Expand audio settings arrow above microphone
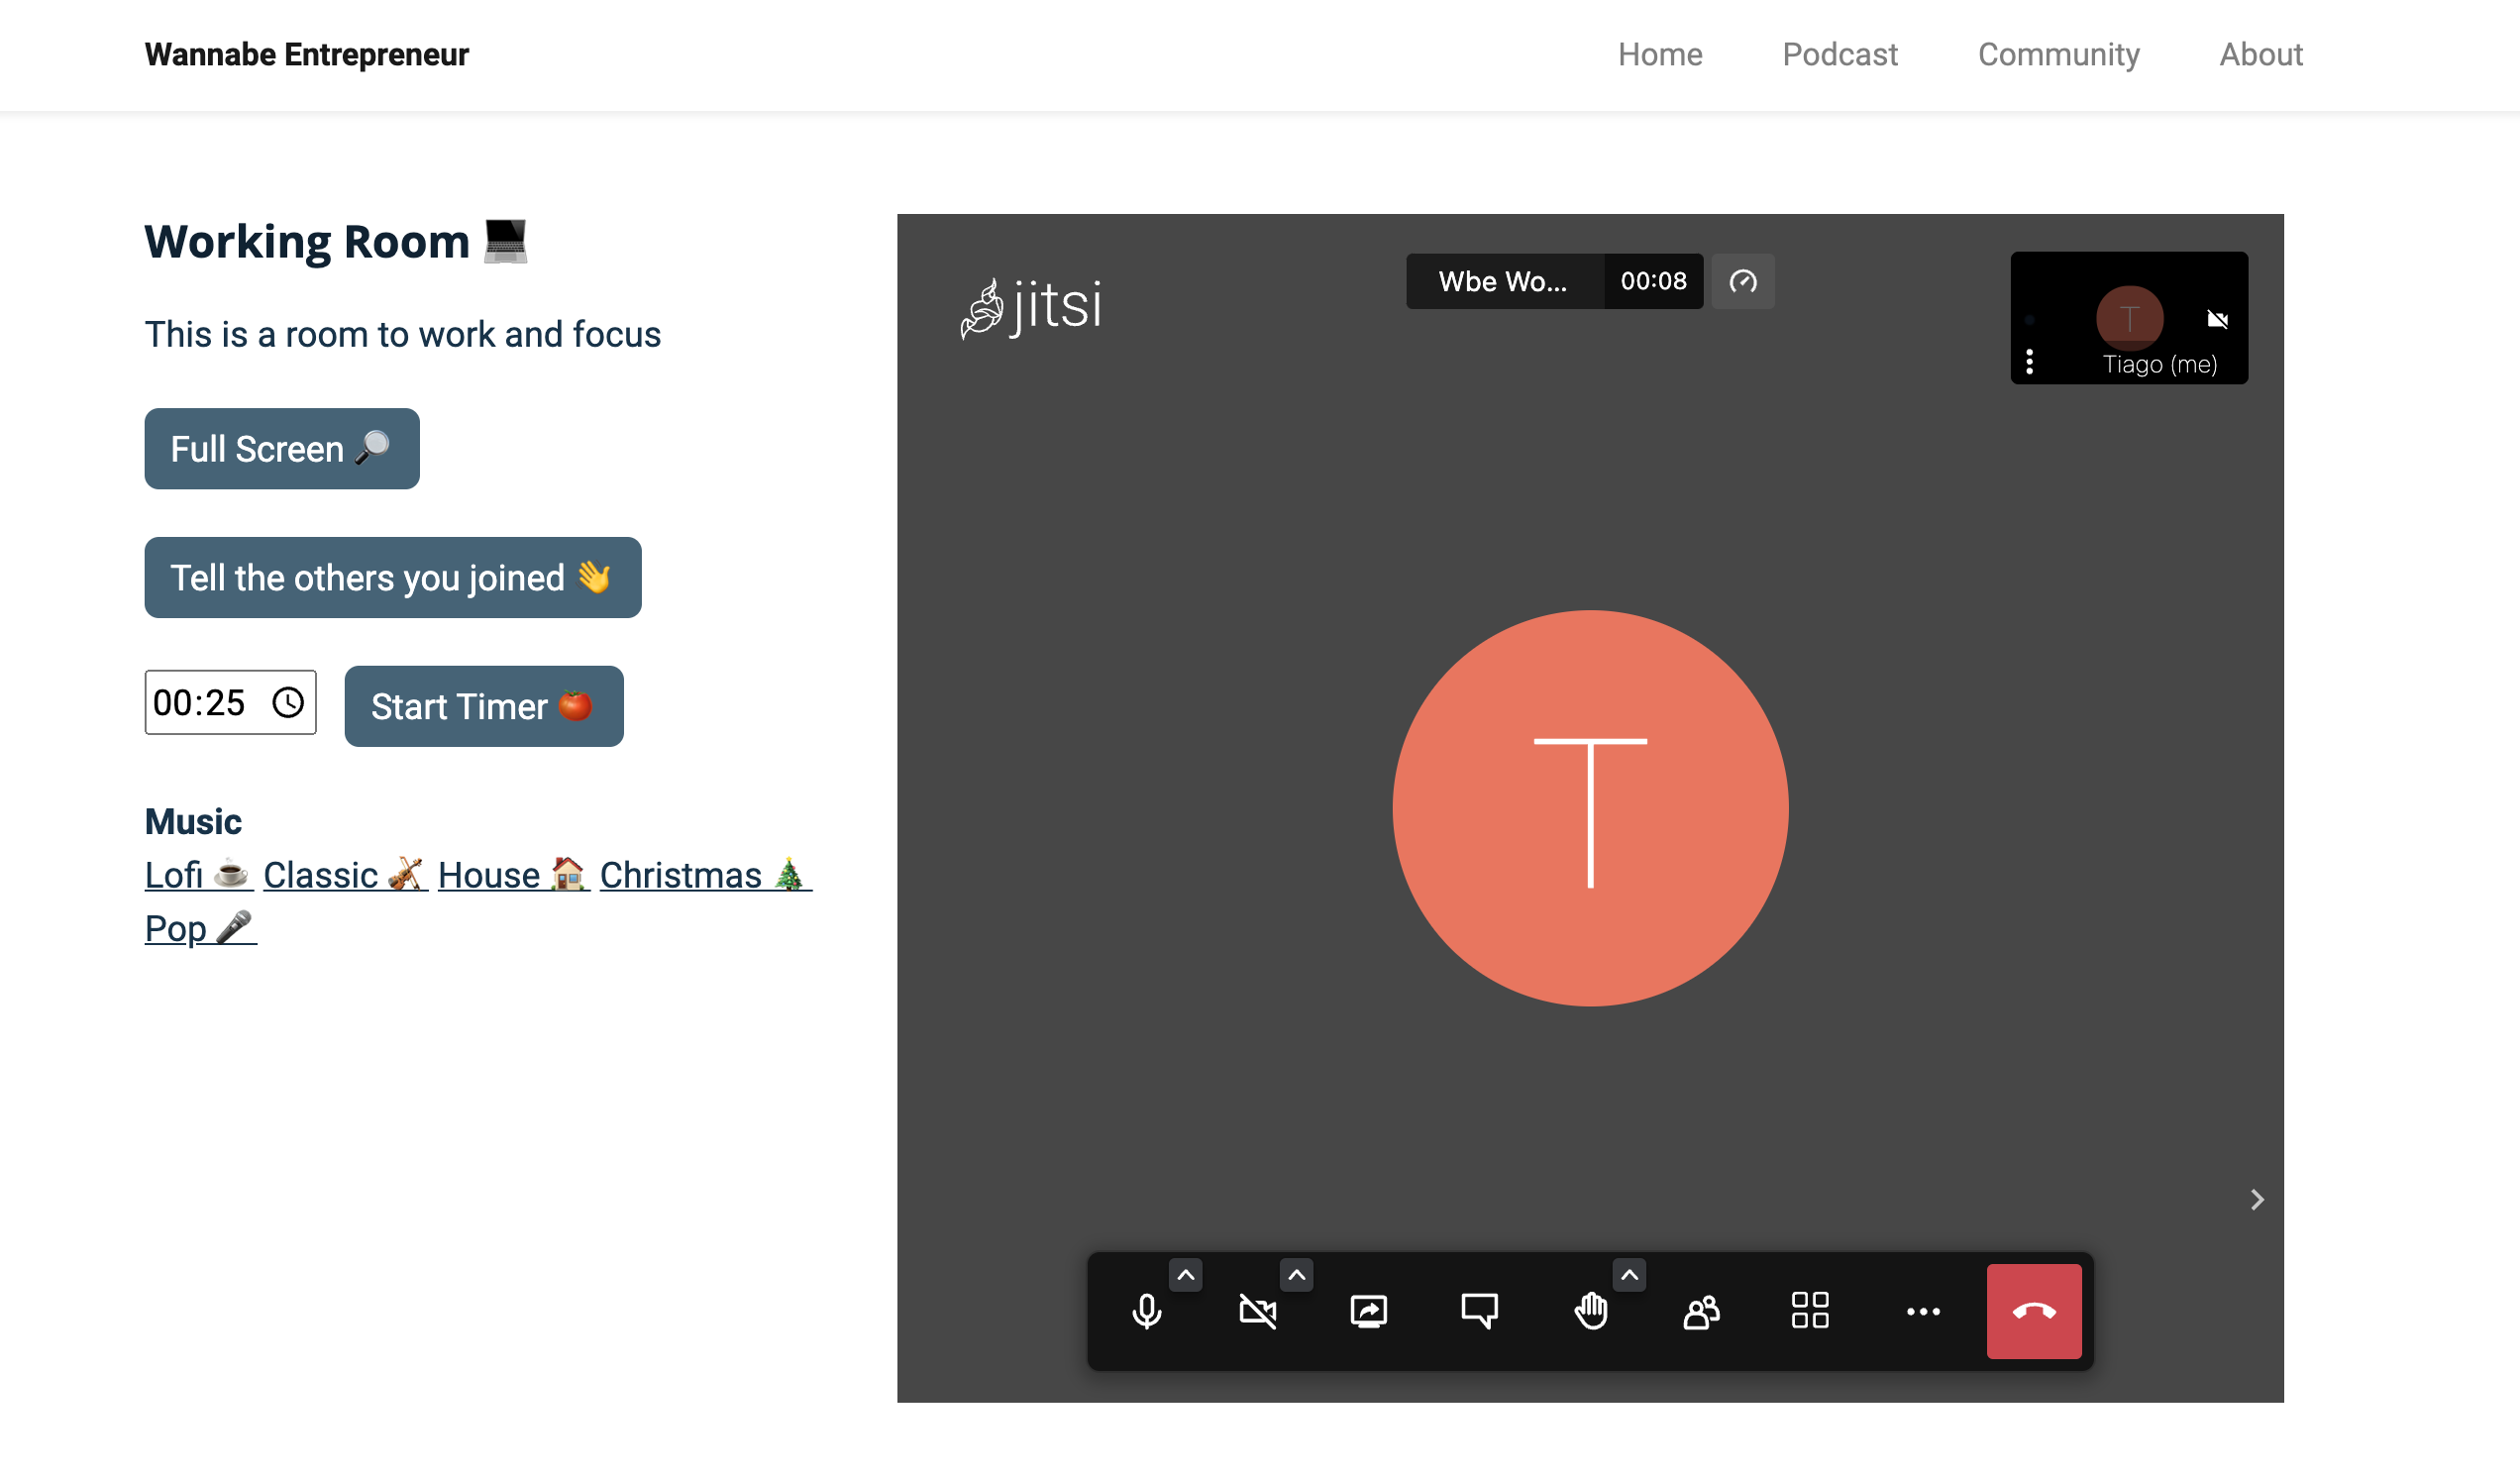The image size is (2520, 1480). (x=1185, y=1275)
